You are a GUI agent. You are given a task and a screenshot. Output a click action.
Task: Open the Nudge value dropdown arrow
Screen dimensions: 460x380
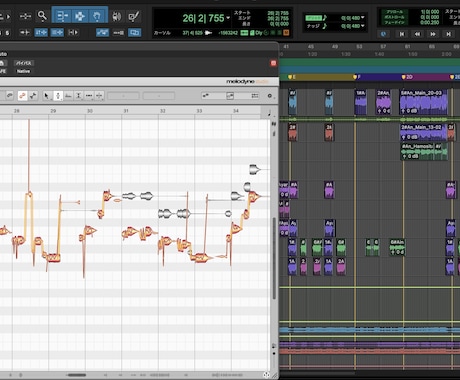[x=363, y=26]
